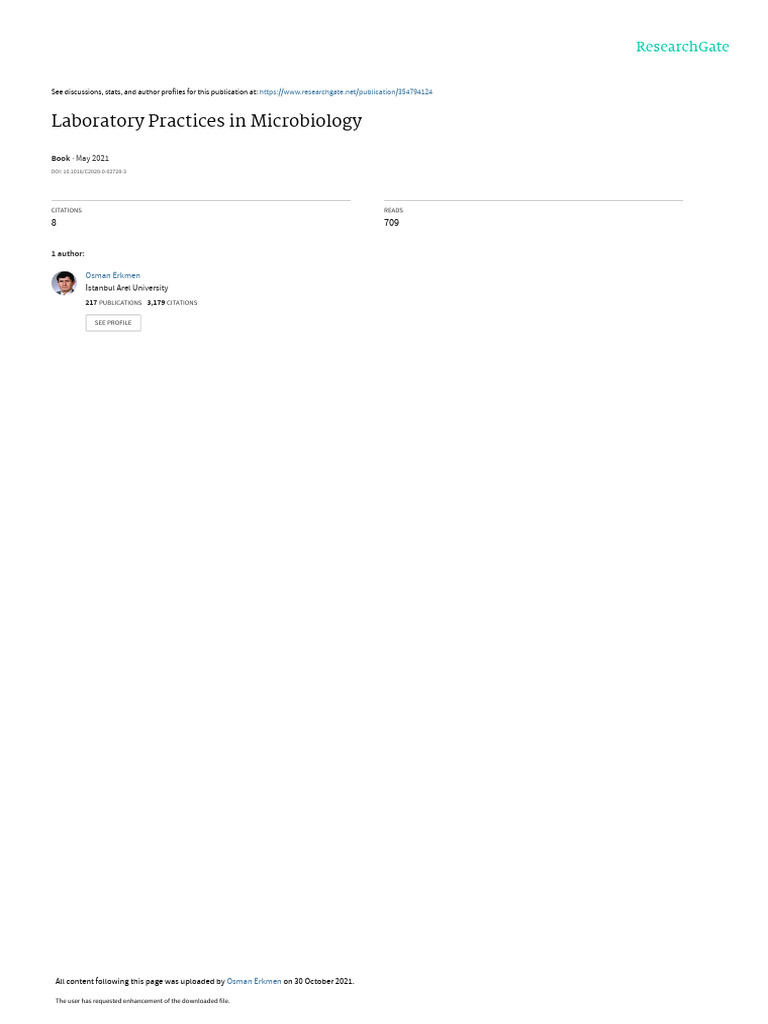Click the DOI identifier text
The height and width of the screenshot is (1024, 768).
(x=89, y=172)
